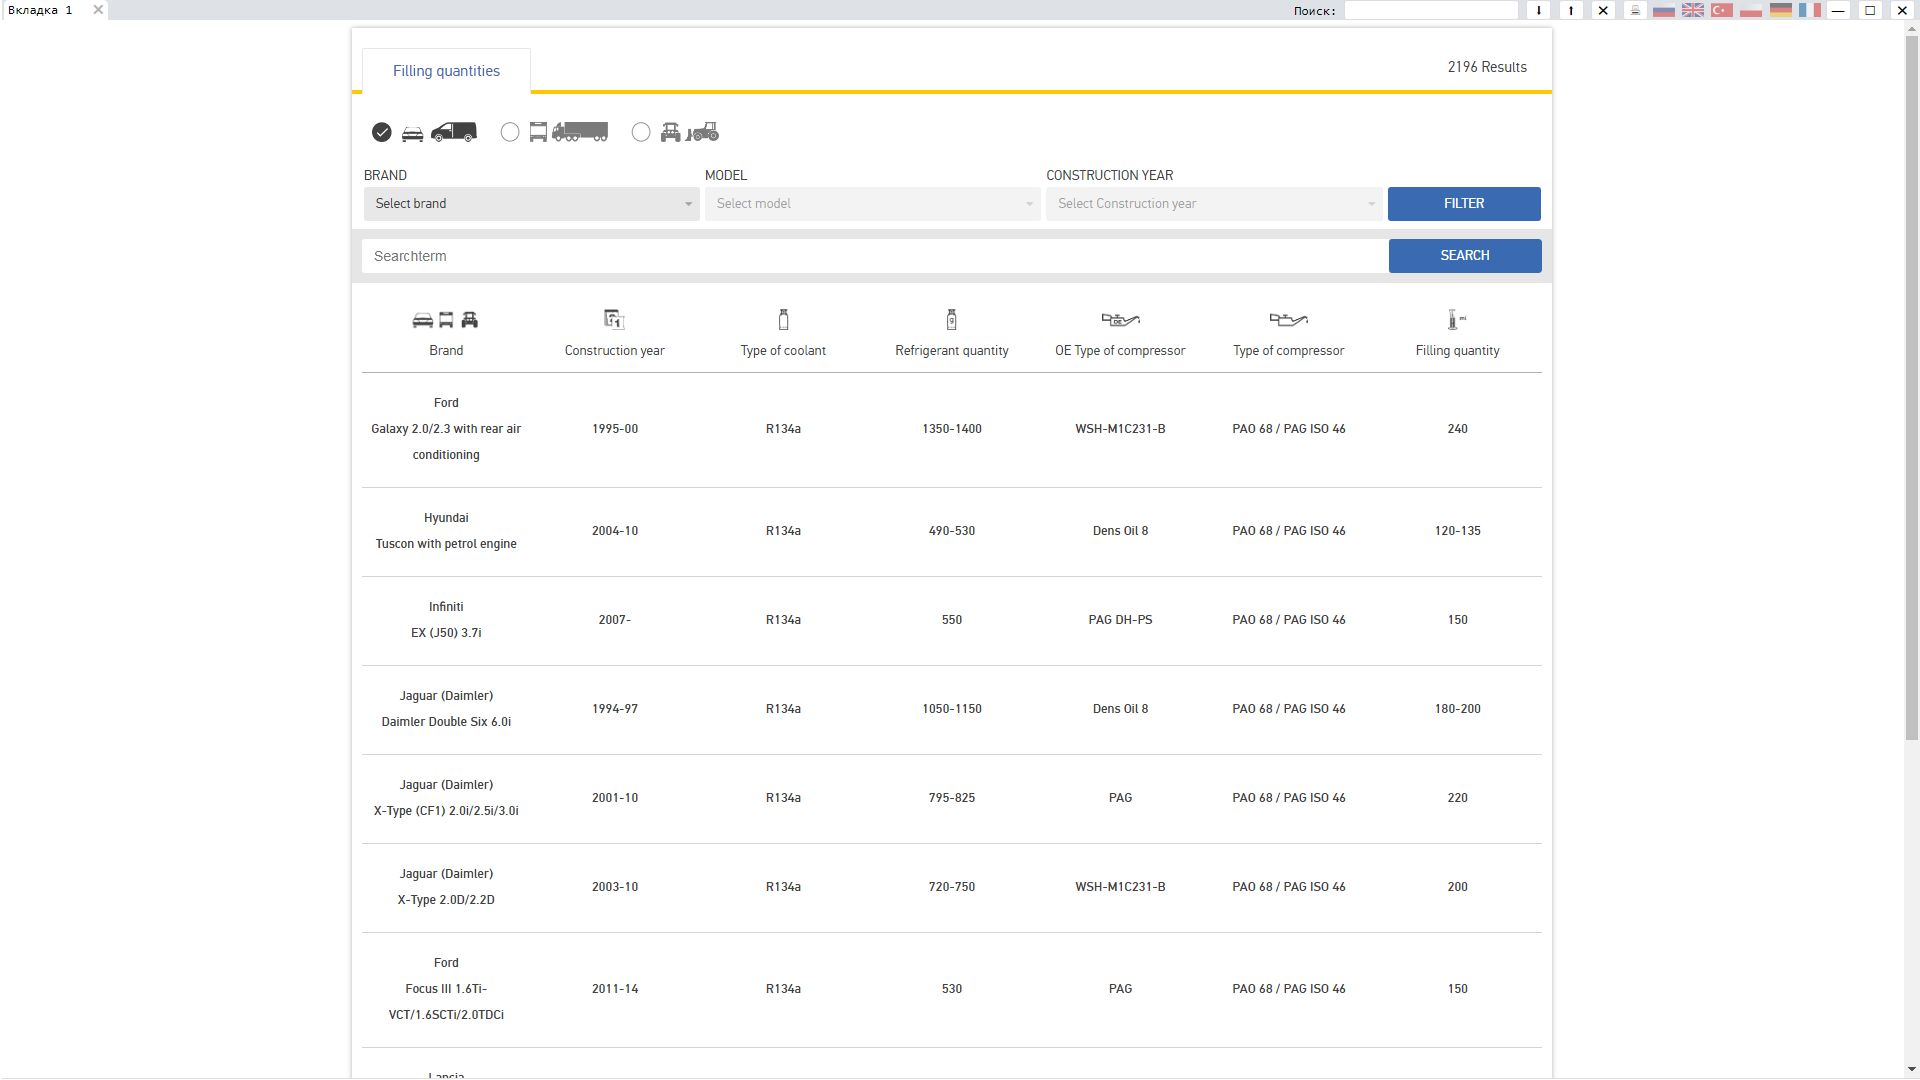Select the cars and vans radio option
The image size is (1920, 1080).
(382, 132)
